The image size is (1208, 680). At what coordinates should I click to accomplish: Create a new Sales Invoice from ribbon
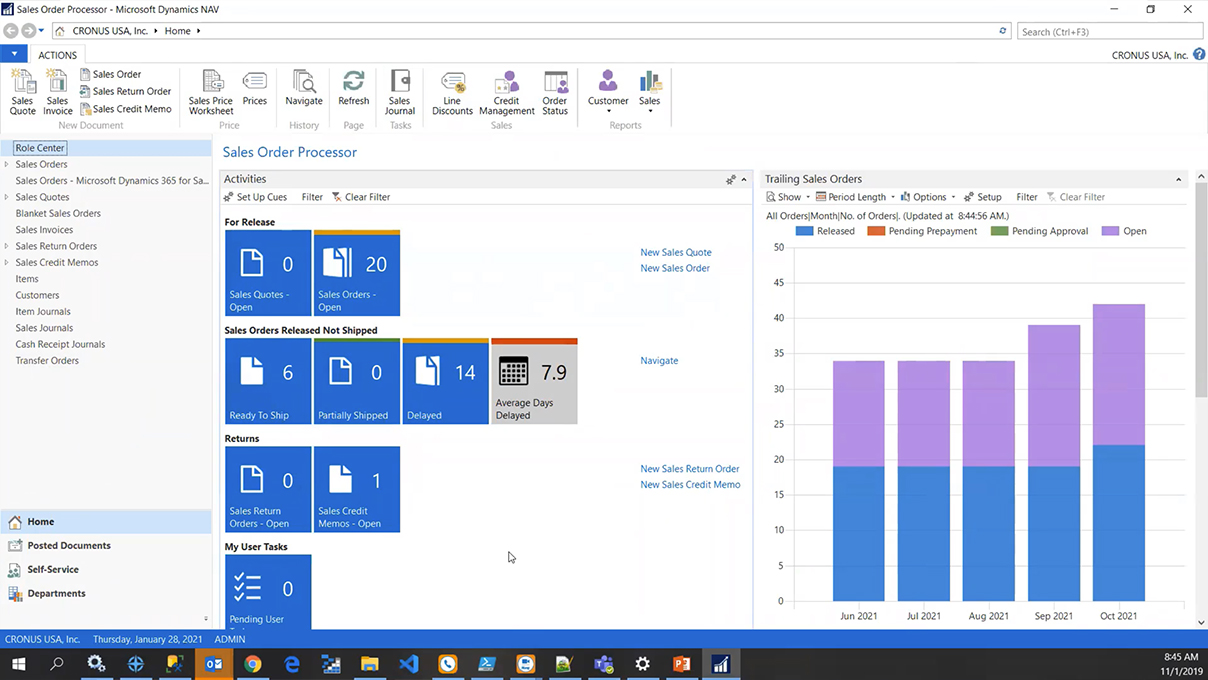tap(58, 93)
